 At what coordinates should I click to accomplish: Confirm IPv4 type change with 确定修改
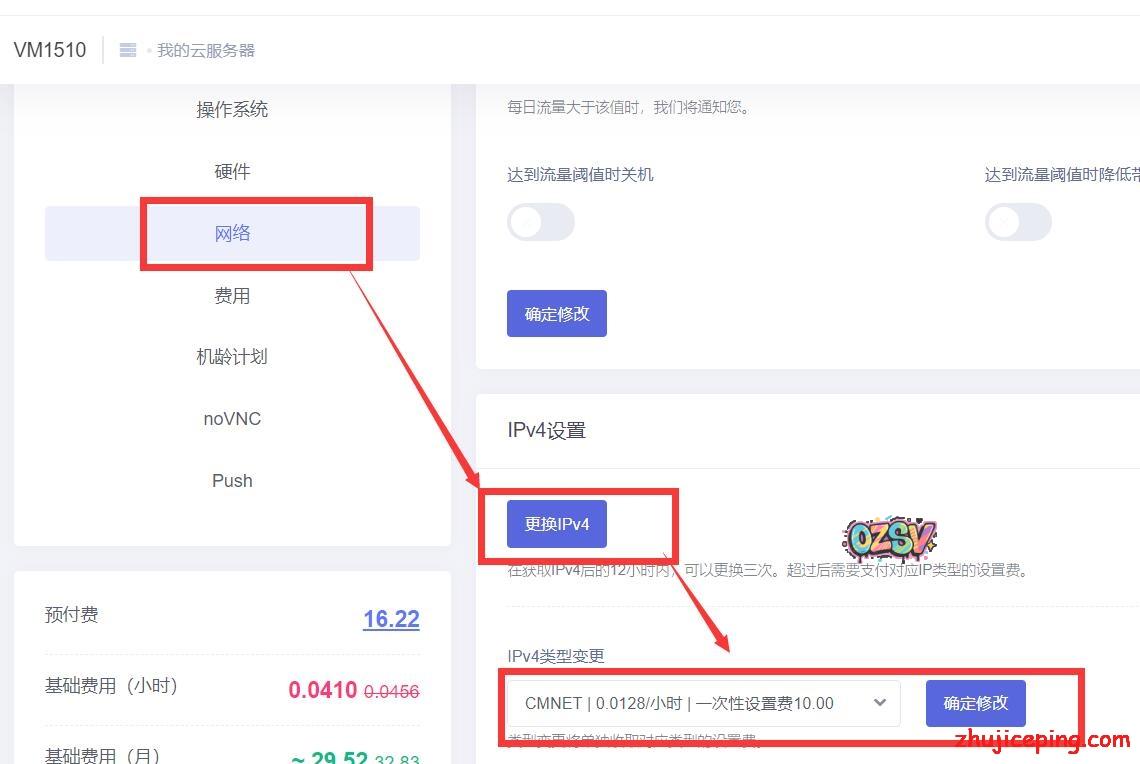[x=975, y=703]
